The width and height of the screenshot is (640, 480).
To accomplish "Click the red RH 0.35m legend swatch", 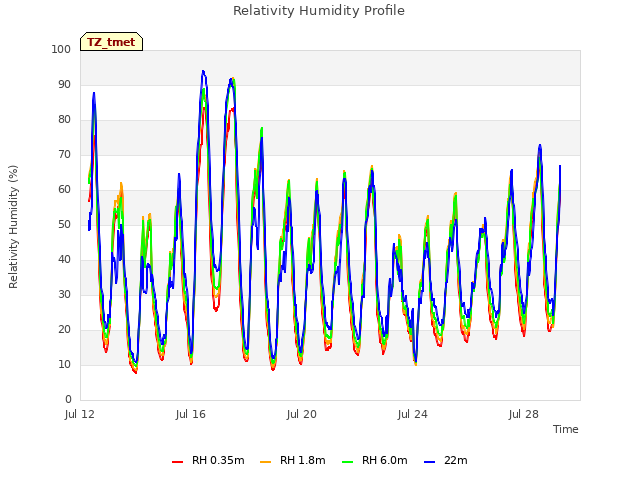I will [178, 462].
